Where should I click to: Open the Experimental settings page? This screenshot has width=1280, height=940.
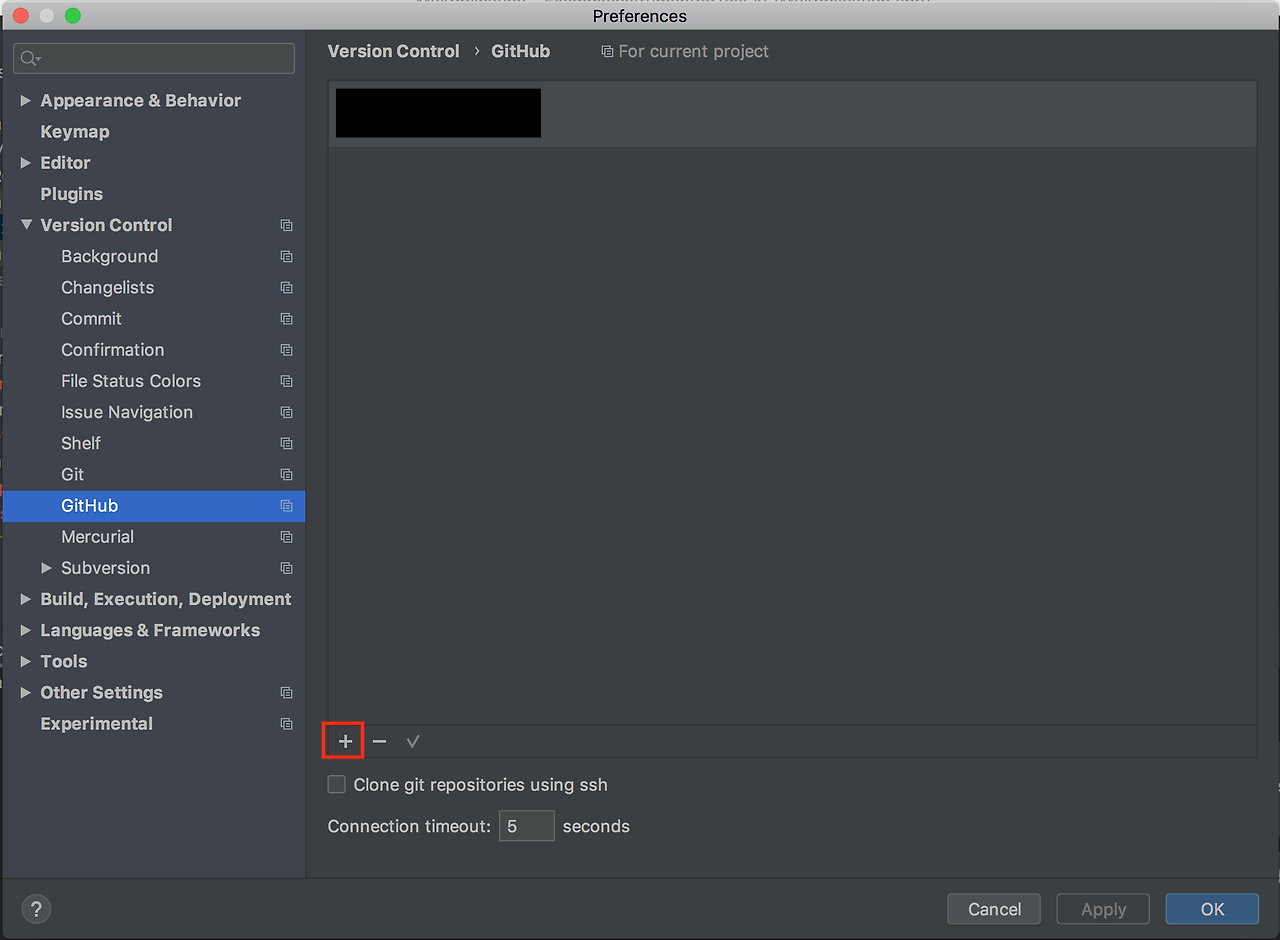[x=97, y=724]
